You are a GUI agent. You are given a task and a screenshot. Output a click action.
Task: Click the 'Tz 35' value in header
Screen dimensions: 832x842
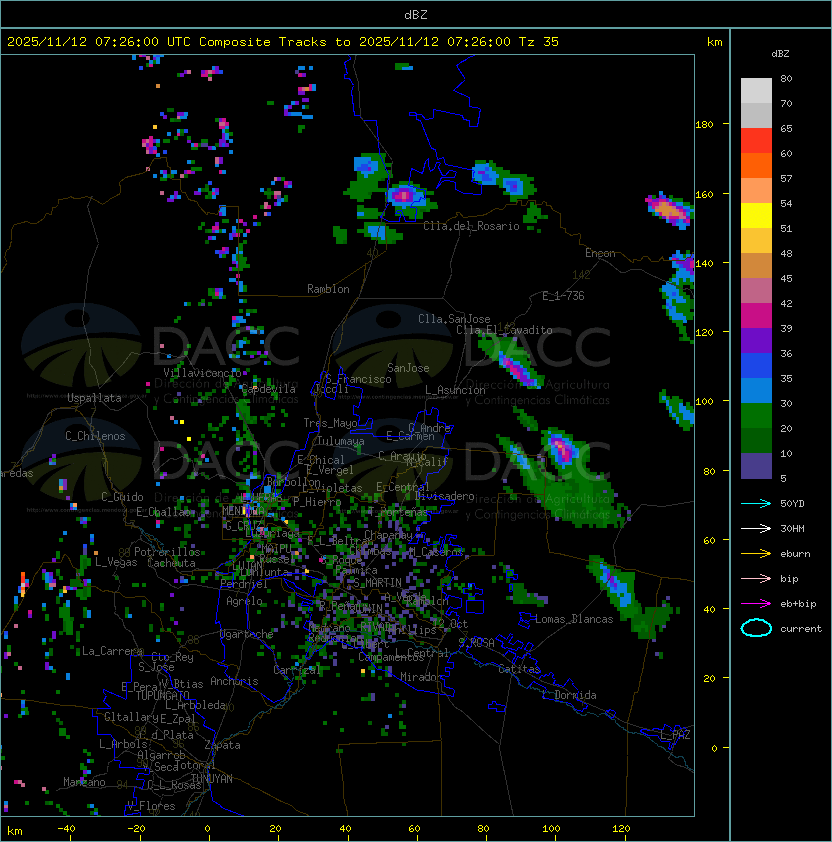[x=539, y=42]
